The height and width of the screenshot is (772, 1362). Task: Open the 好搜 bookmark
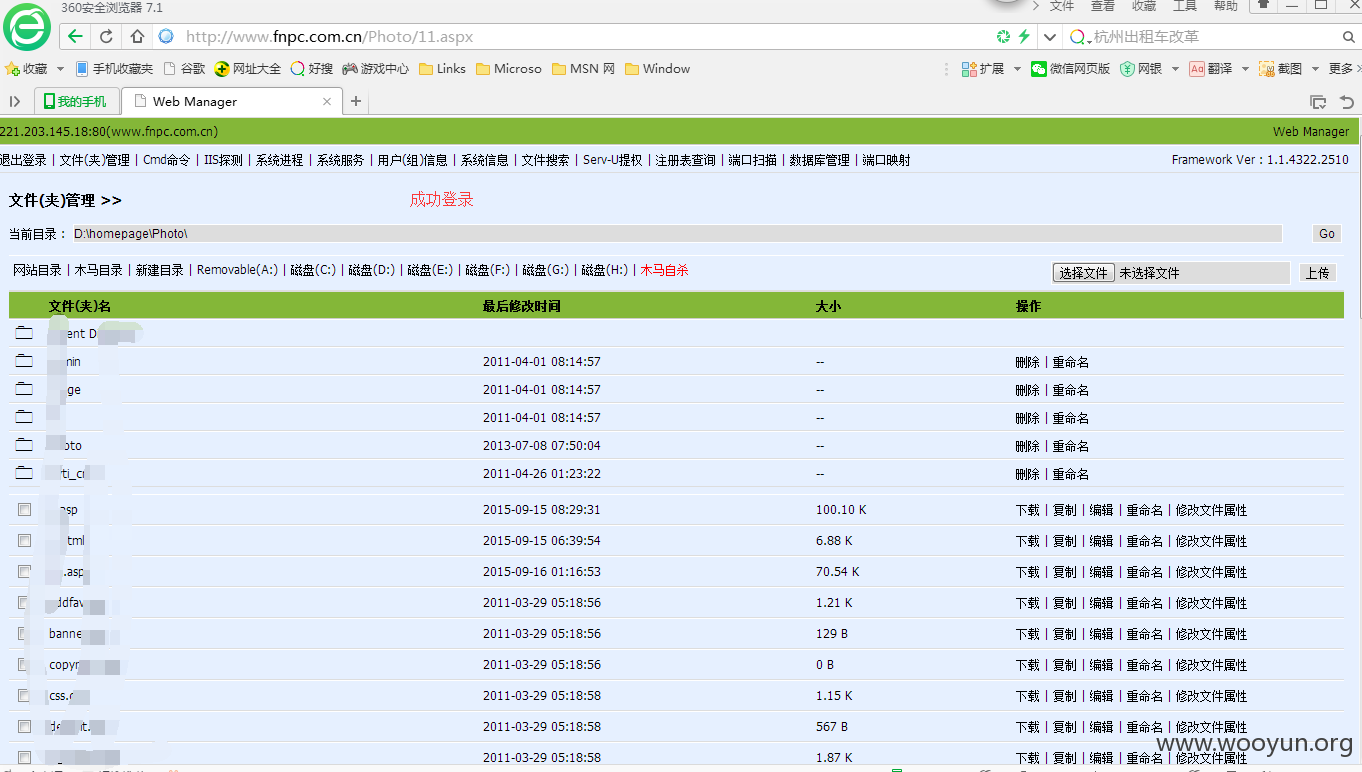click(312, 69)
